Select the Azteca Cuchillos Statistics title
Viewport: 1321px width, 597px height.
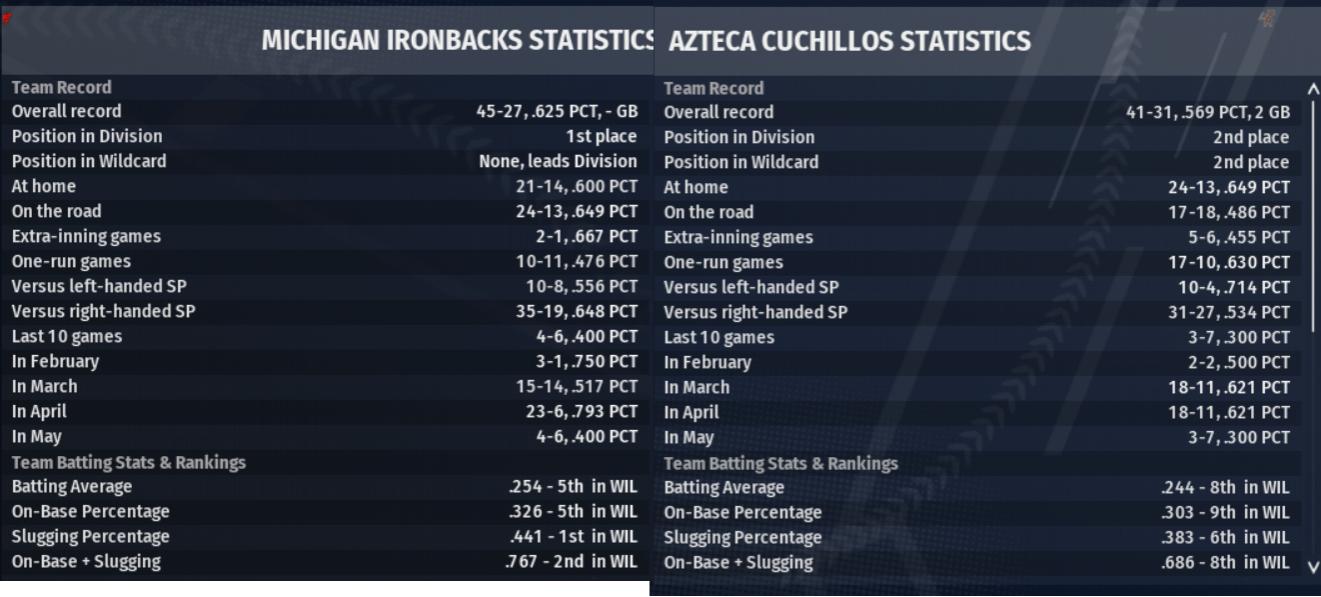coord(850,42)
